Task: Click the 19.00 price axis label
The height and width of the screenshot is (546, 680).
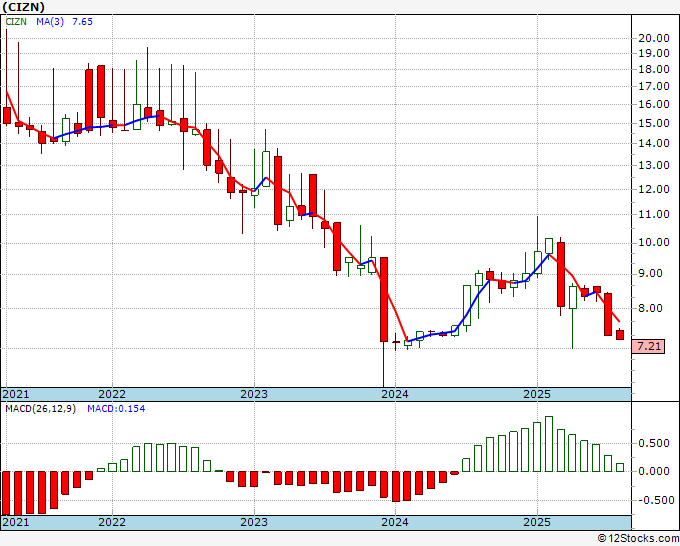Action: [654, 53]
